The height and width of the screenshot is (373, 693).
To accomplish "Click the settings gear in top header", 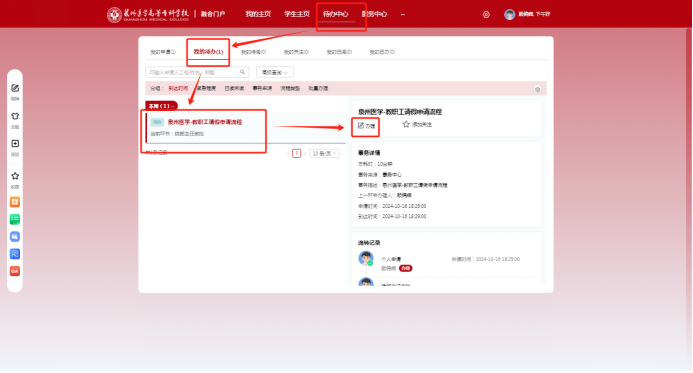I will pyautogui.click(x=486, y=15).
